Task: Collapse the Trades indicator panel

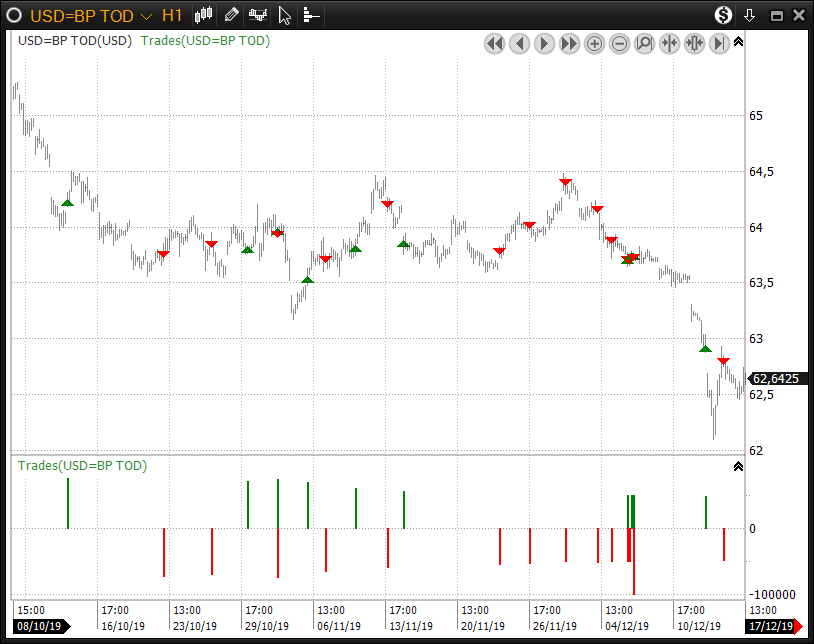Action: coord(738,466)
